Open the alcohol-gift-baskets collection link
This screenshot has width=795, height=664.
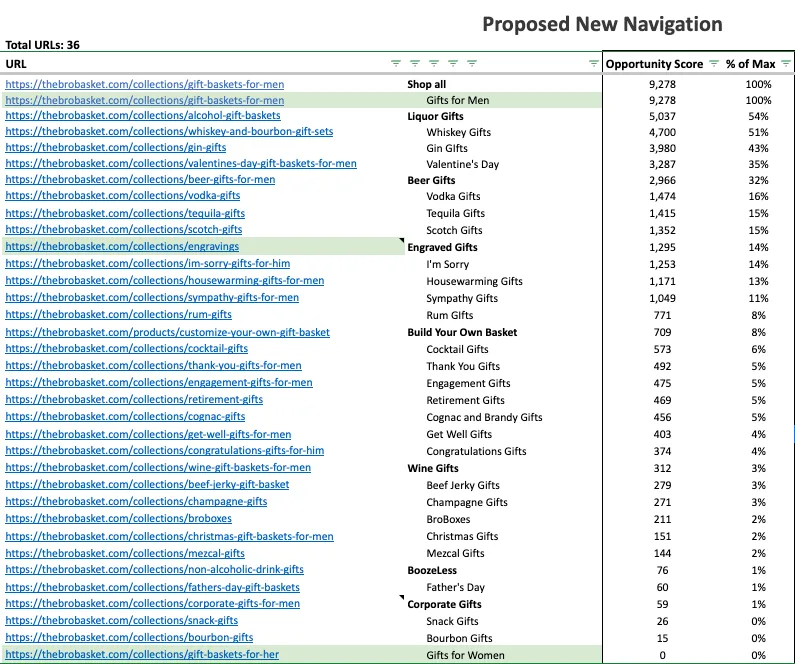coord(143,116)
